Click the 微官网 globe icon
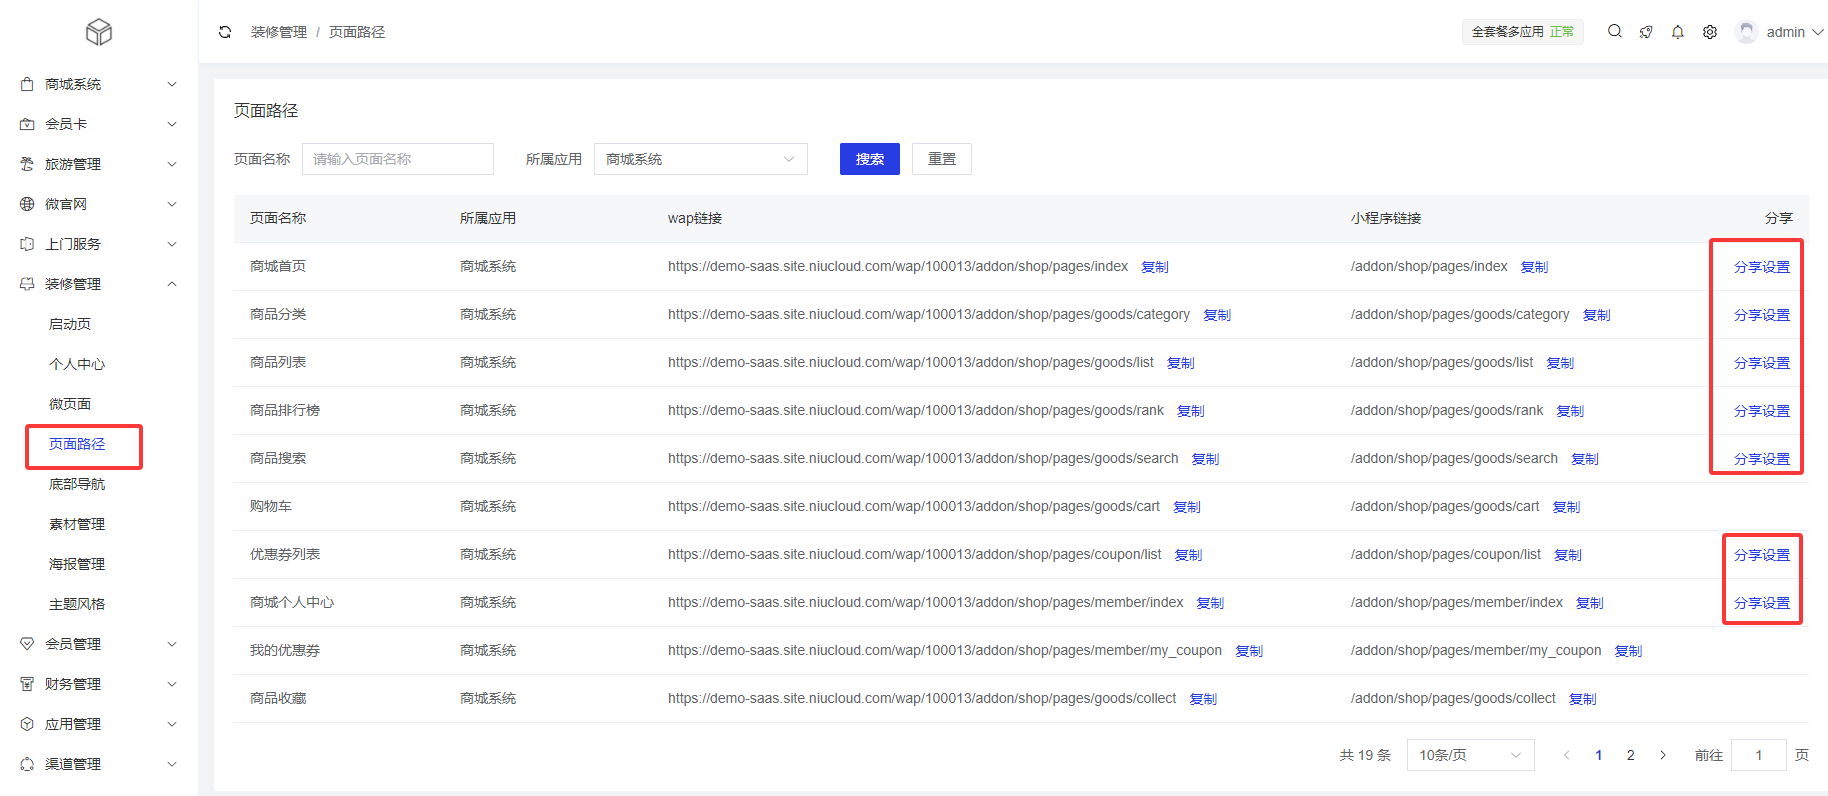 pyautogui.click(x=27, y=204)
